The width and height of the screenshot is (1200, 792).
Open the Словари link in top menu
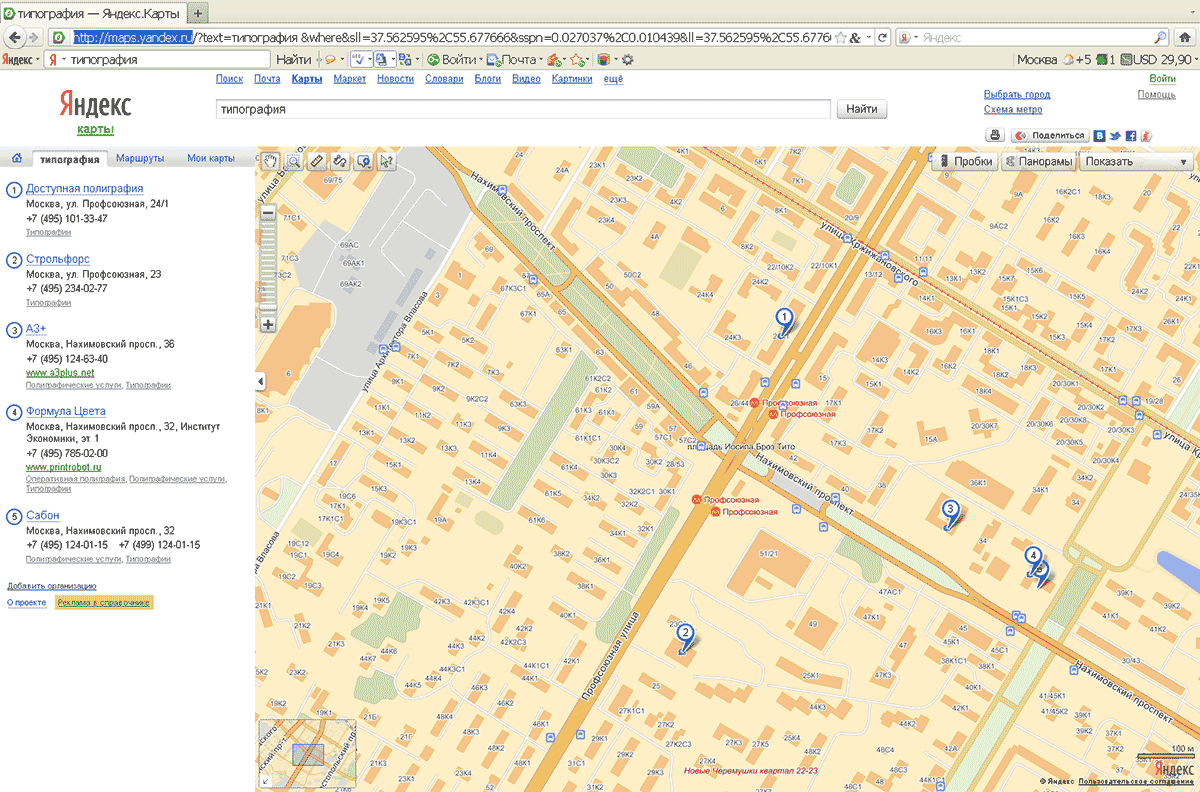(444, 79)
